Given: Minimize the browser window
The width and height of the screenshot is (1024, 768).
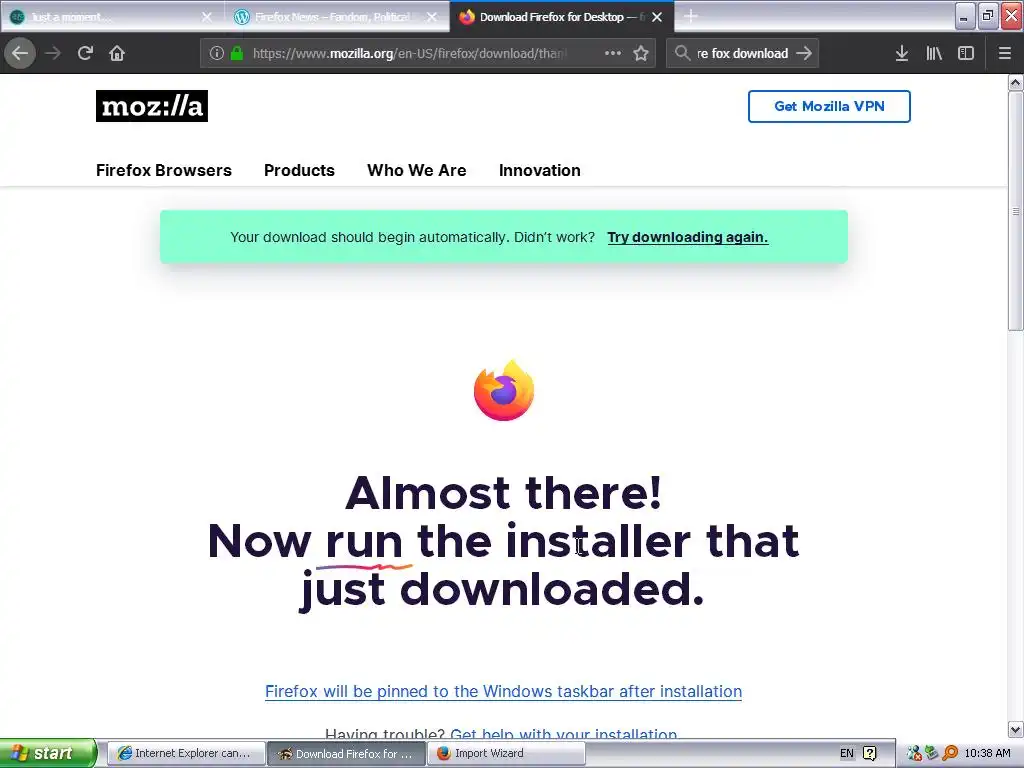Looking at the screenshot, I should (965, 16).
